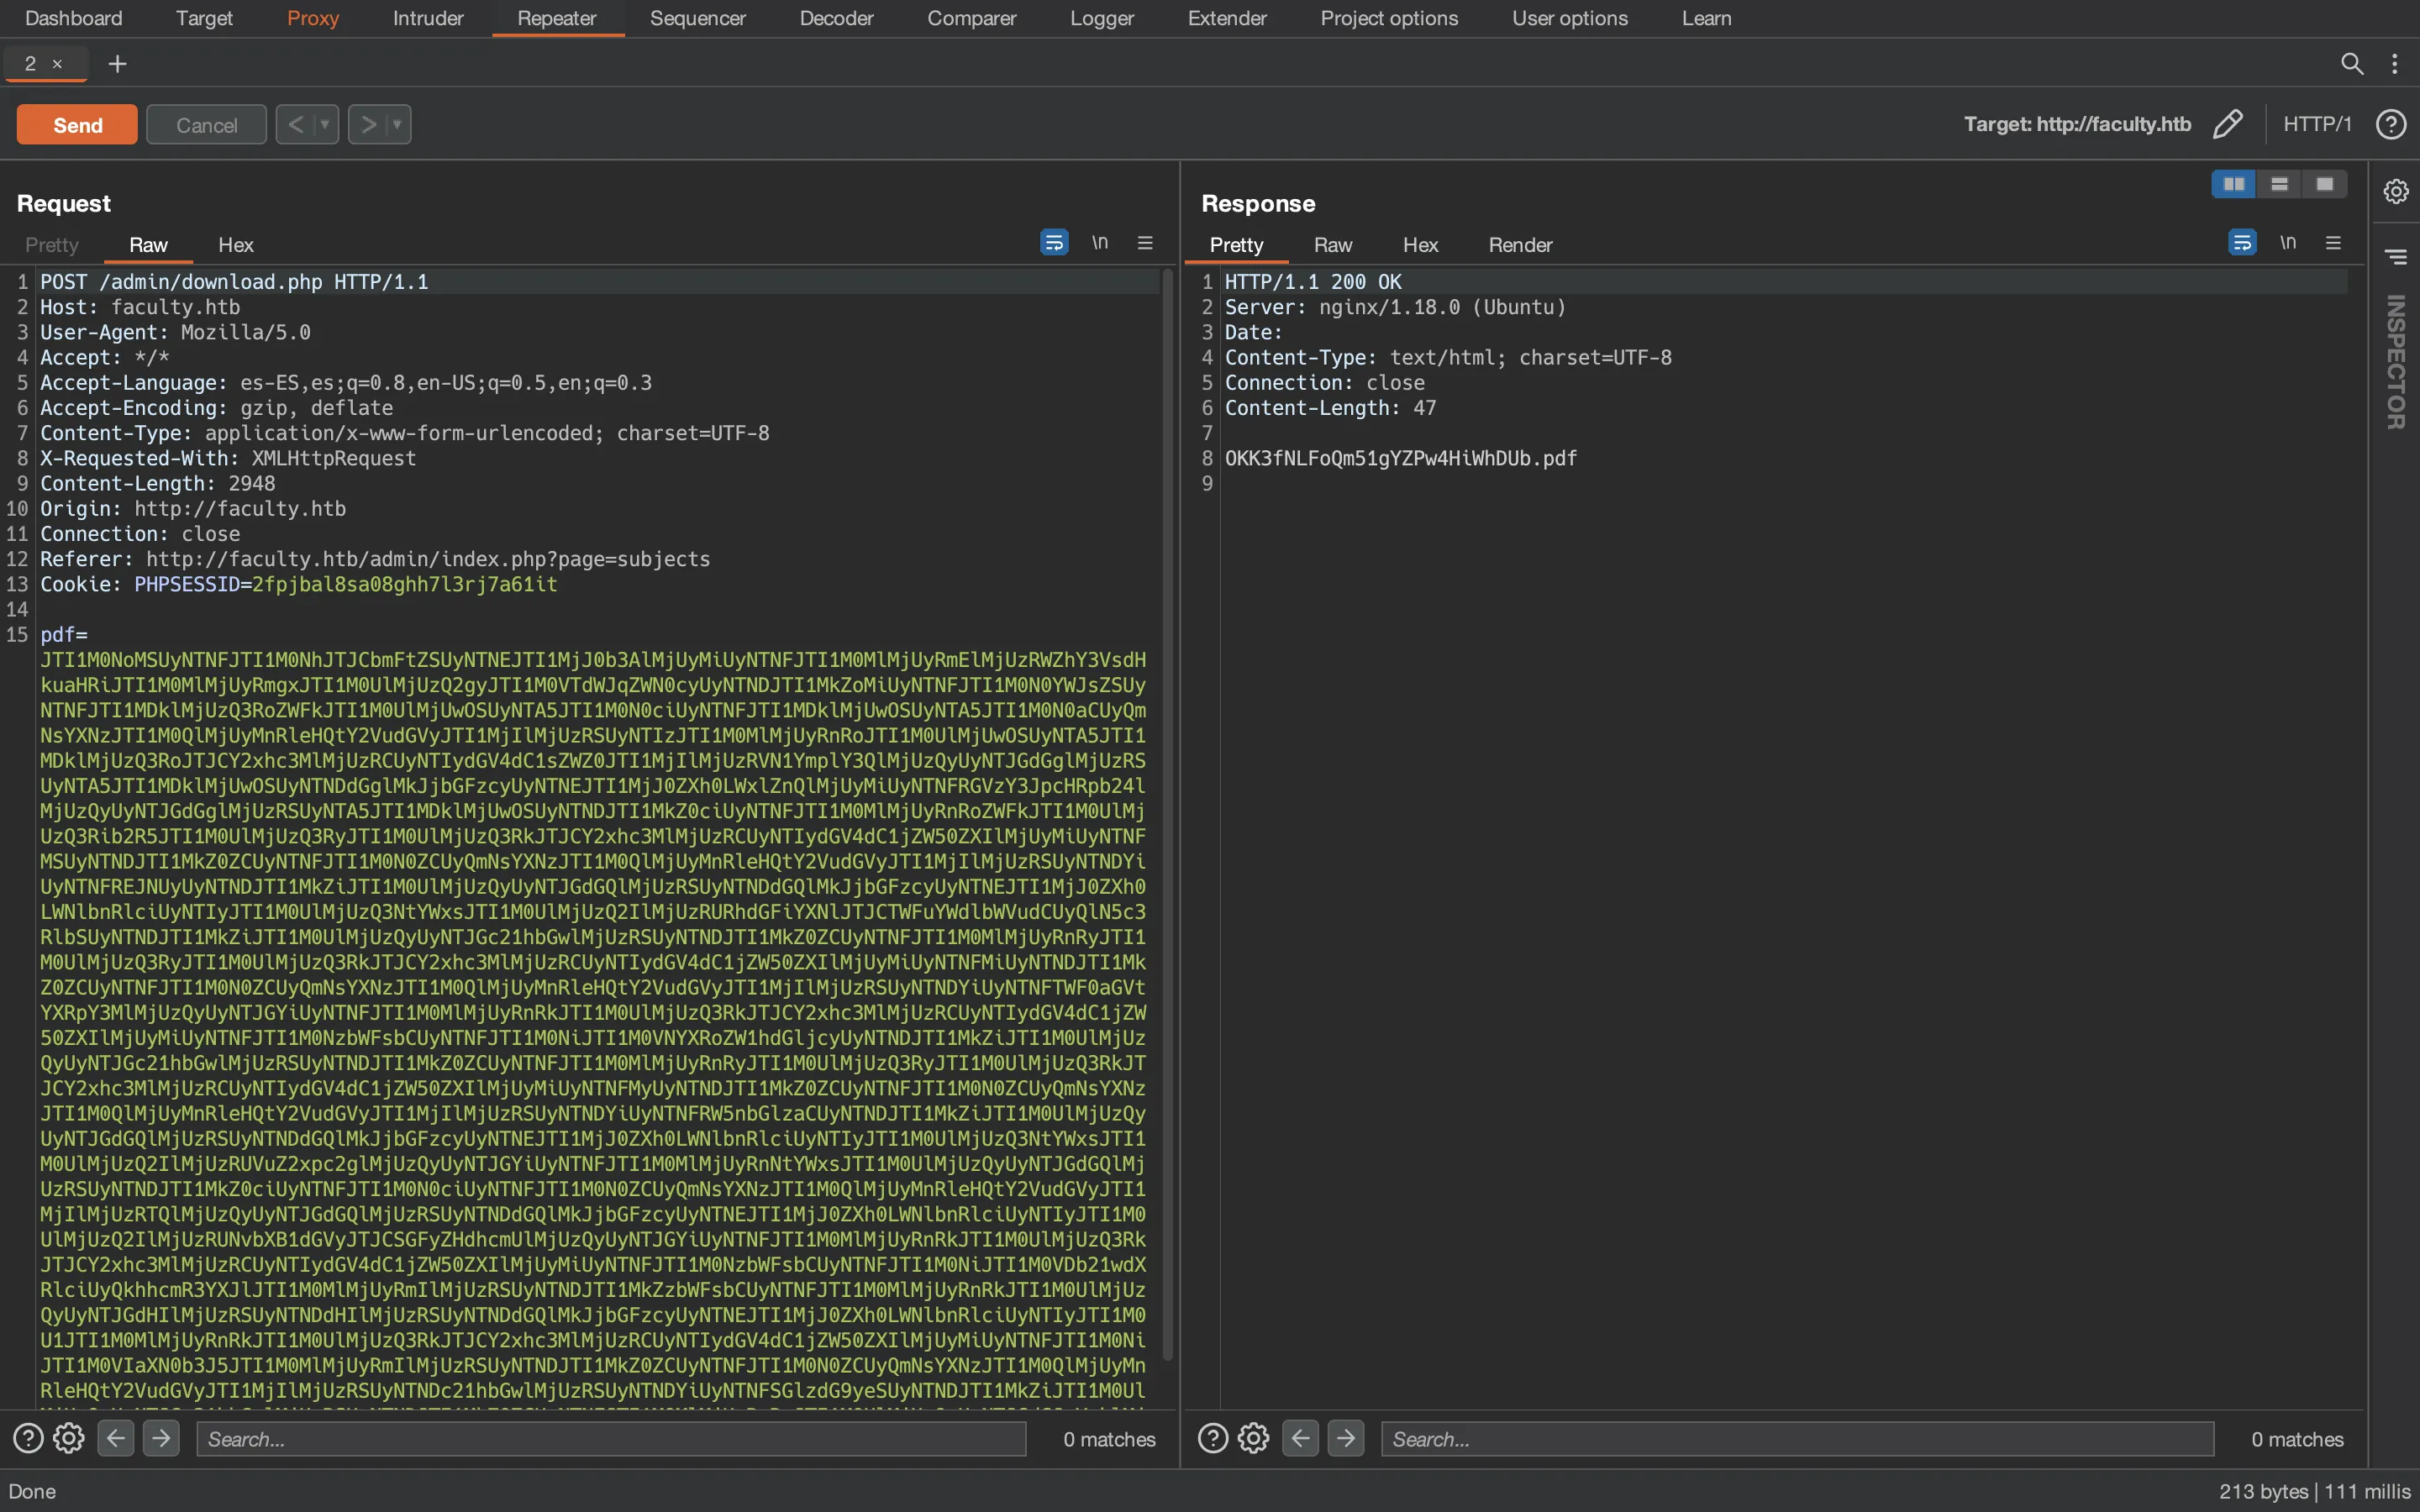Toggle non-printable characters in Response panel

2288,242
